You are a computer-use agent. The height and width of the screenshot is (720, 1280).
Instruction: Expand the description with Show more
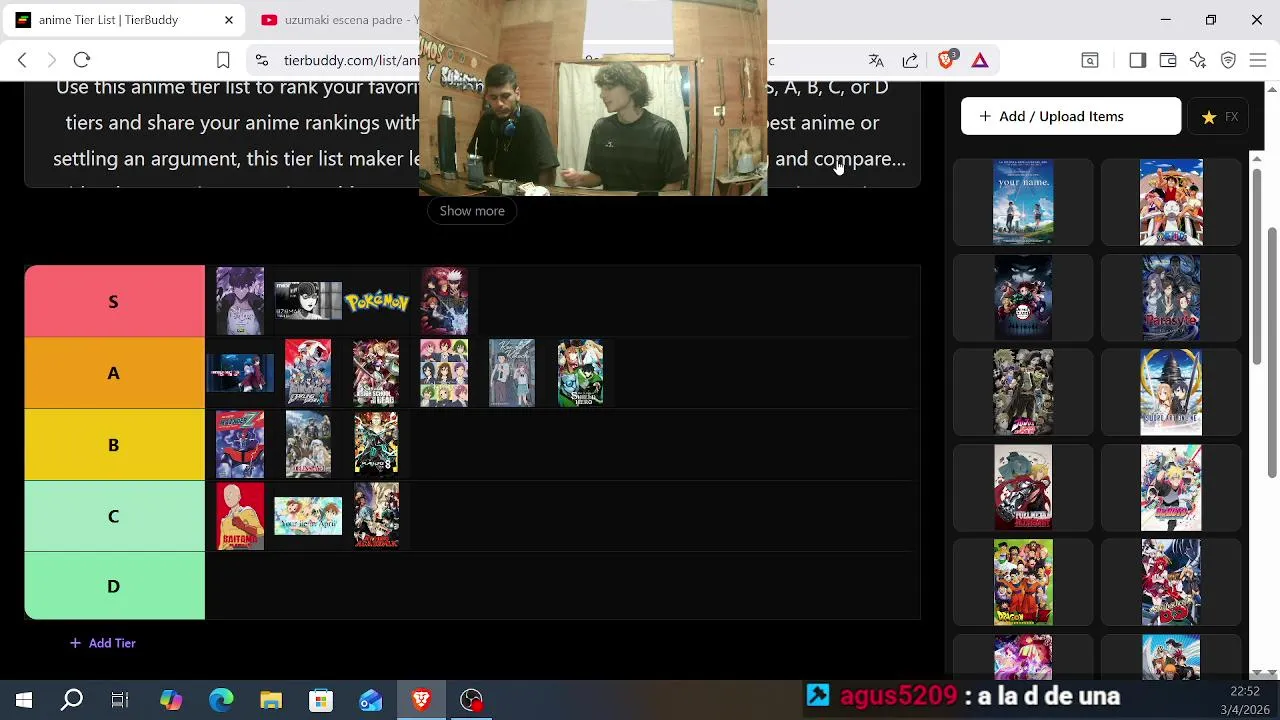(472, 211)
